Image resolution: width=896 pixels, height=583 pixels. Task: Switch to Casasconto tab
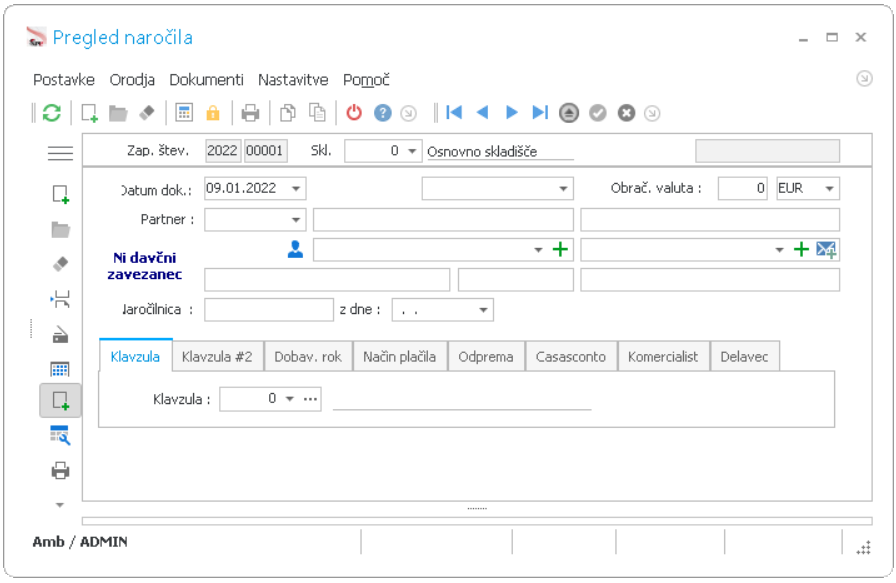coord(570,357)
